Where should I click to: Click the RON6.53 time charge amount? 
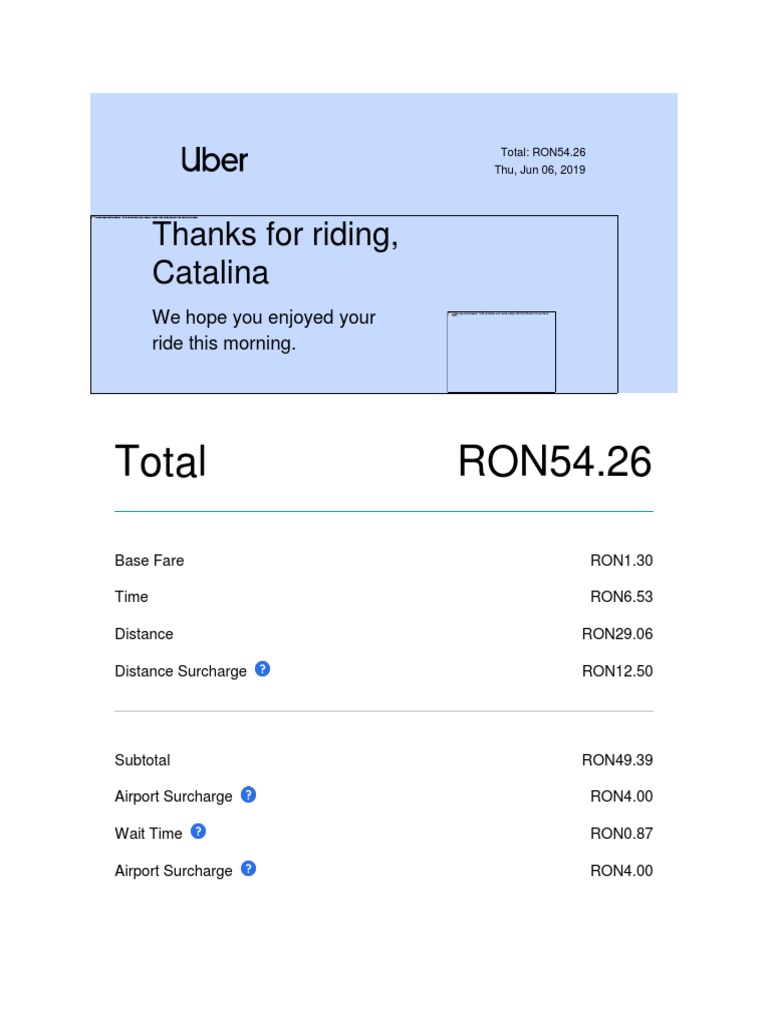coord(621,597)
